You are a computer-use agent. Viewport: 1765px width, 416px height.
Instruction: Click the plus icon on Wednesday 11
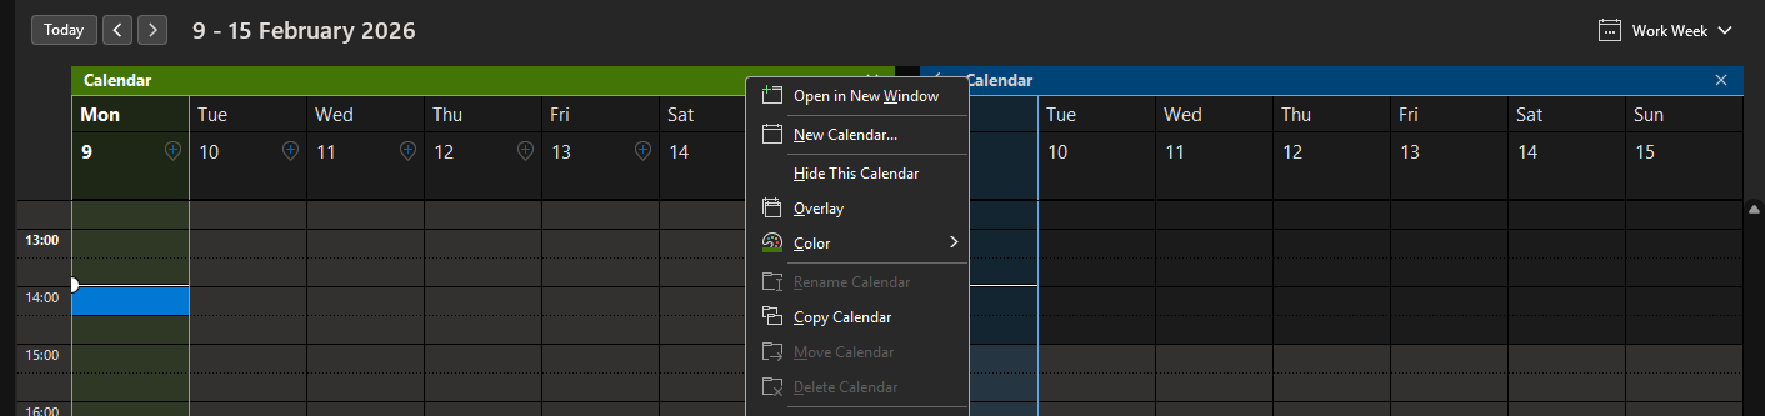coord(408,151)
